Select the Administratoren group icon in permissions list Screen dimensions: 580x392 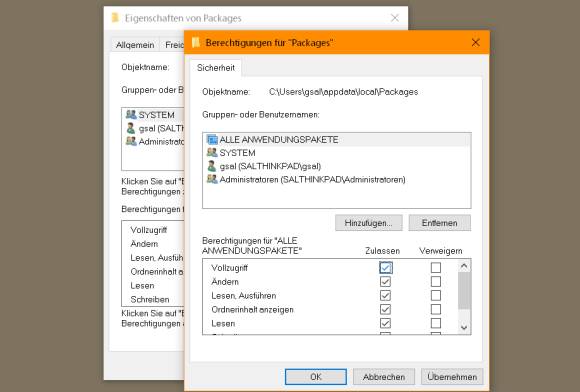[x=212, y=179]
